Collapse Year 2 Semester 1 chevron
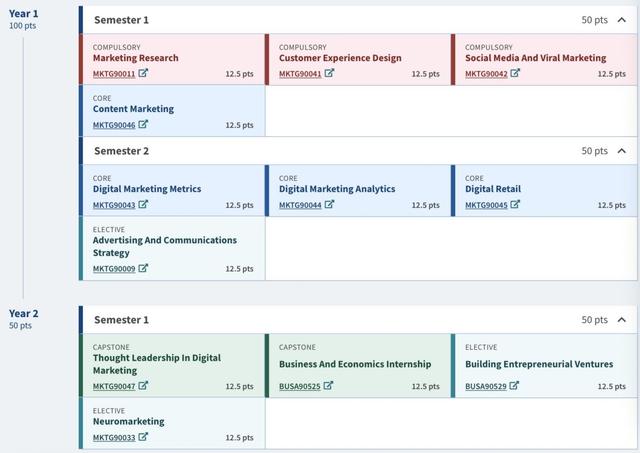The image size is (640, 453). click(x=621, y=320)
